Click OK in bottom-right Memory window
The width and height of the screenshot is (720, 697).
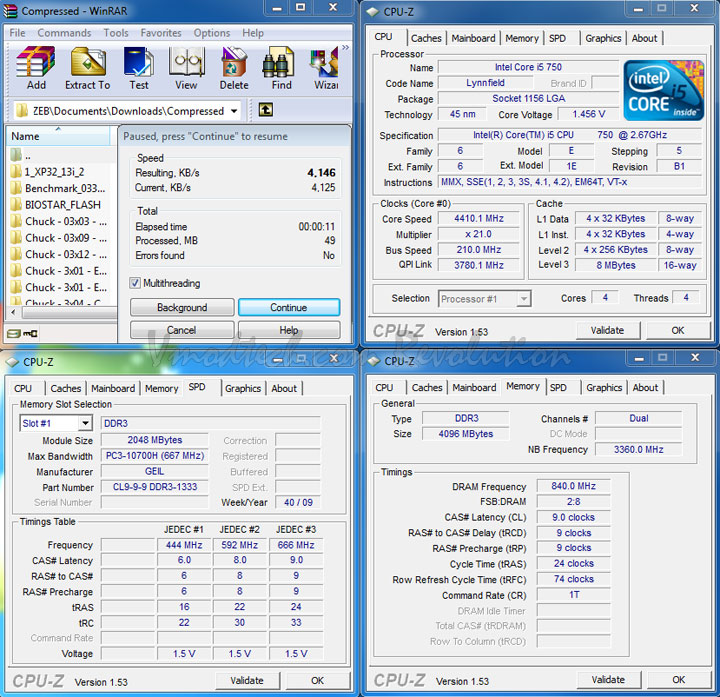(x=679, y=680)
